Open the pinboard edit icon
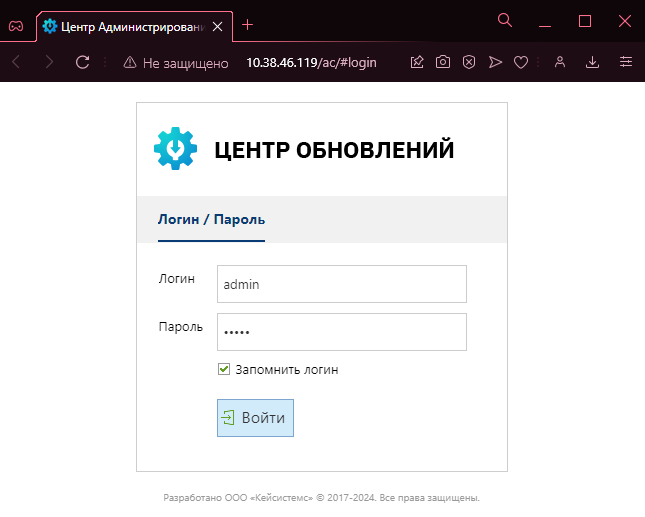 click(417, 62)
